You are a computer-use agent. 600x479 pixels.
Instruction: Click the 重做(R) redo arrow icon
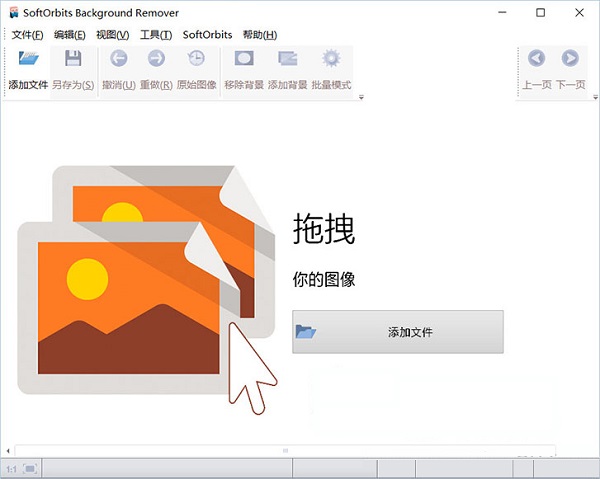point(156,58)
